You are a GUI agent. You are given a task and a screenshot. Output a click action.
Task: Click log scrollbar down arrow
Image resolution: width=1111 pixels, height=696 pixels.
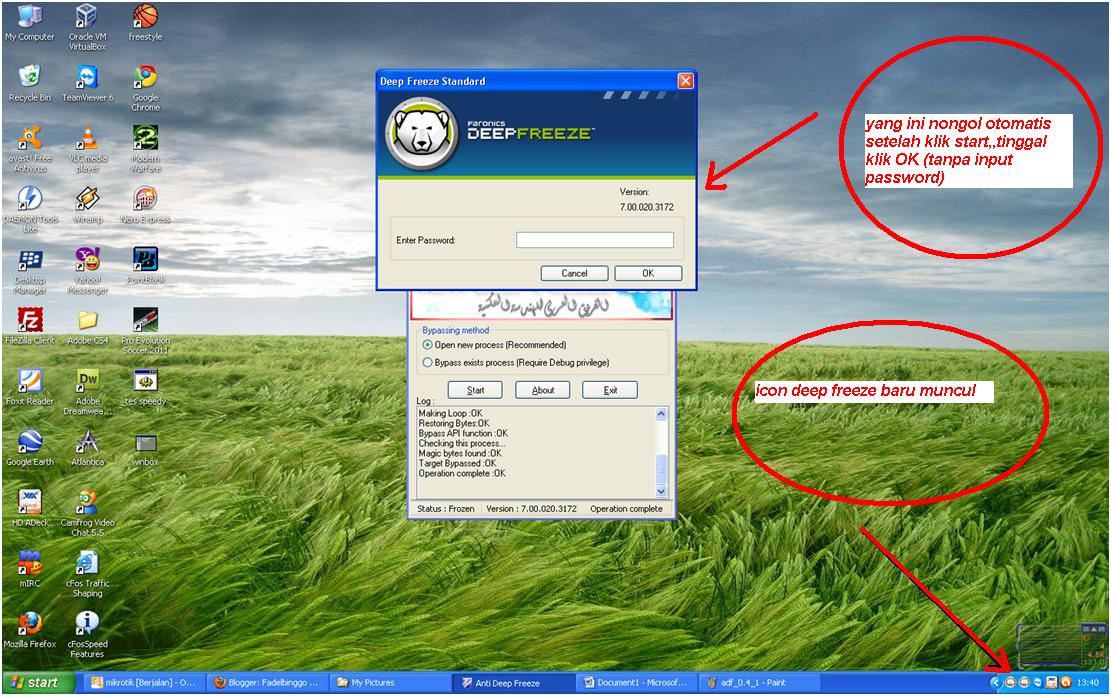(x=661, y=491)
